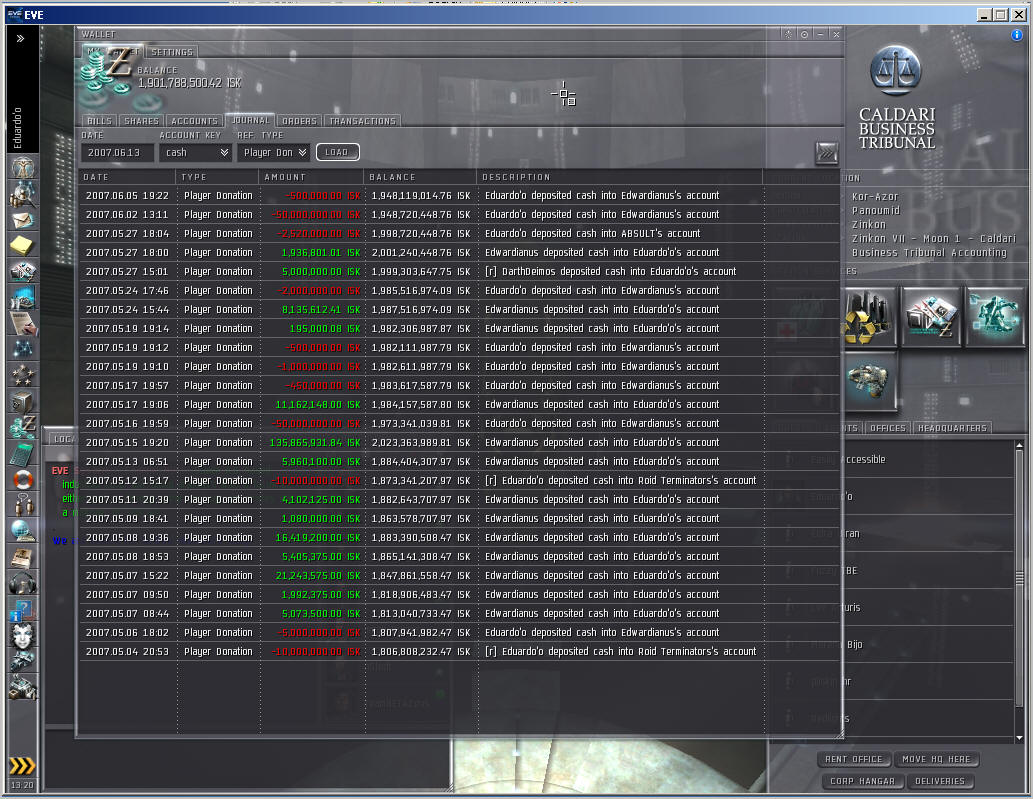Click the Caldari Business Tribunal scales logo
Screen dimensions: 1033x799
click(x=895, y=70)
